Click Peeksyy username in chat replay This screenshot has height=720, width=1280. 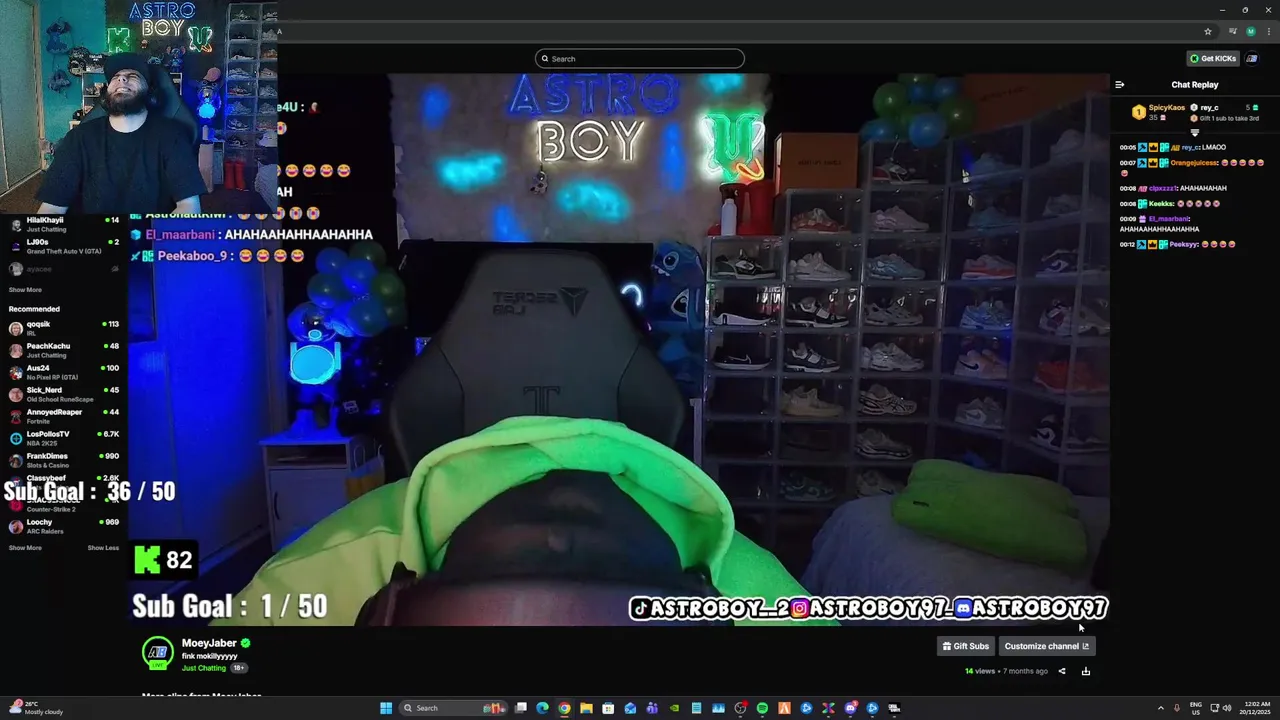click(x=1183, y=244)
